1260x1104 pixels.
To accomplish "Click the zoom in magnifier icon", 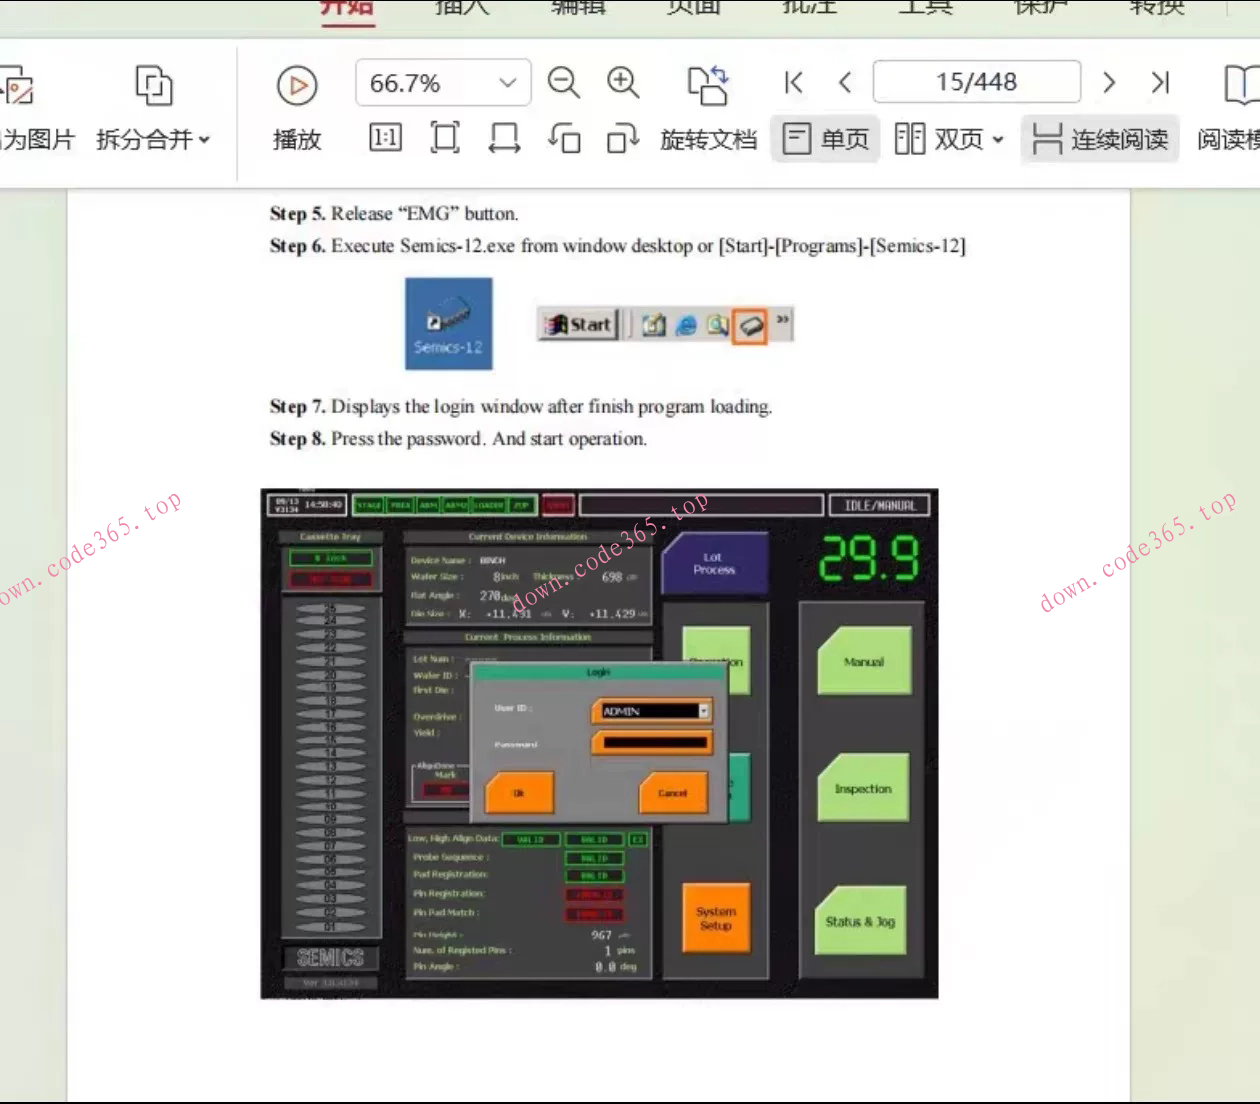I will [x=623, y=83].
